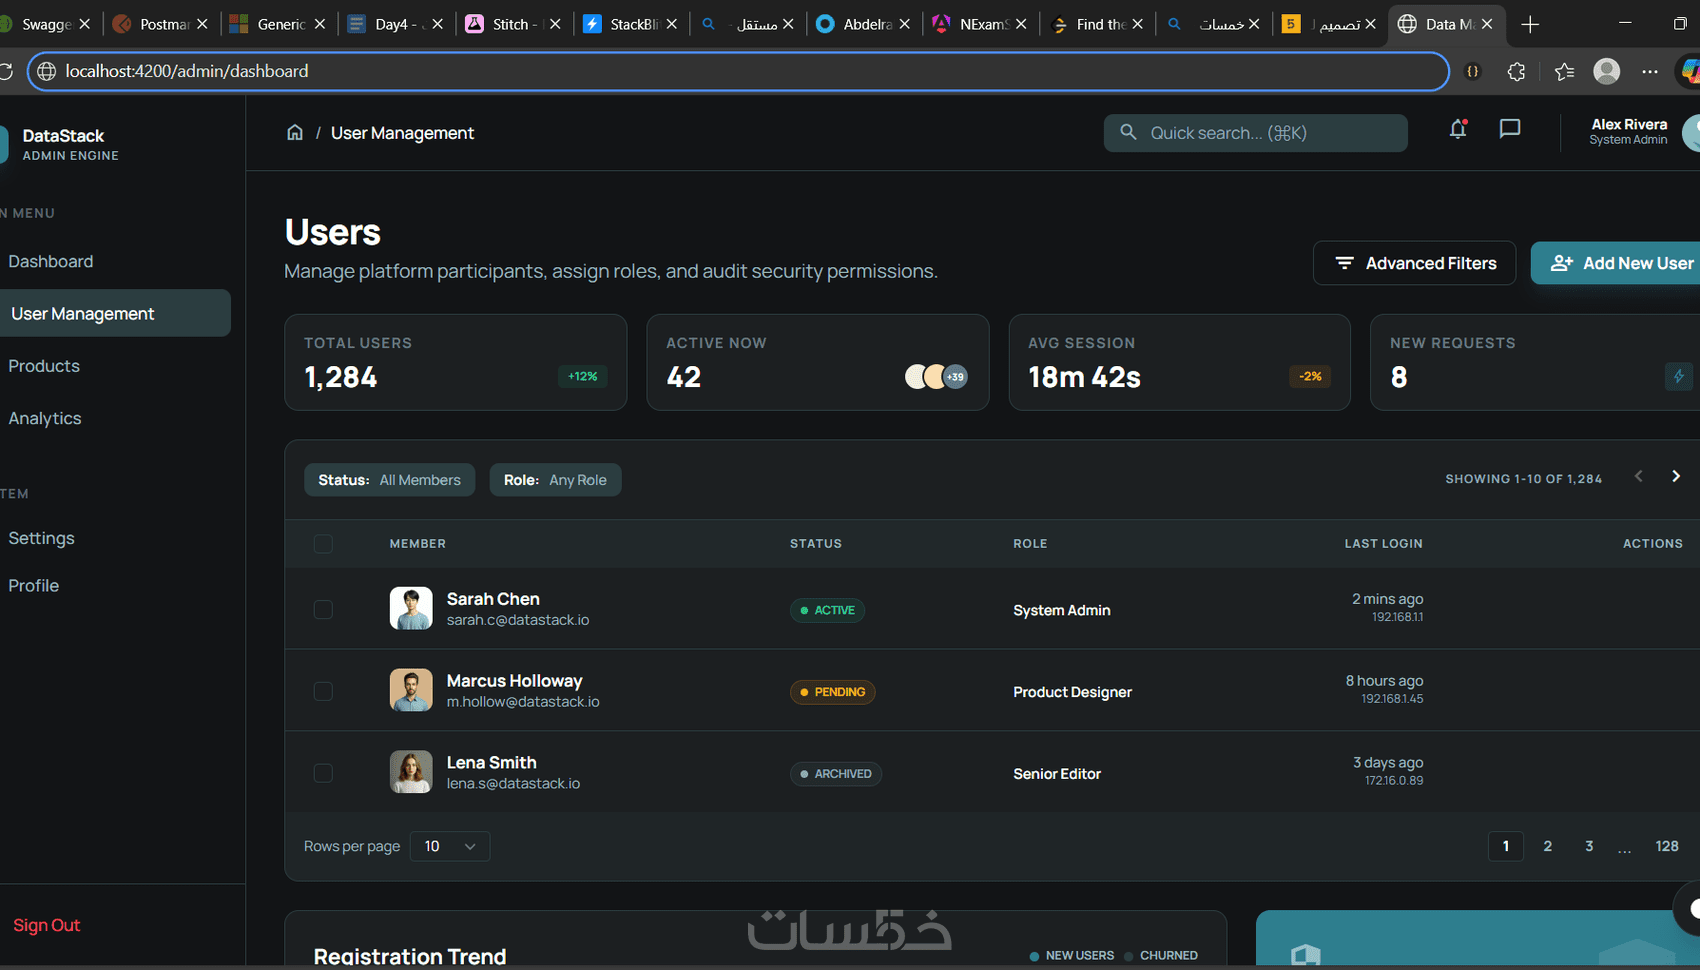Select Marcus Holloway's row checkbox

[323, 691]
